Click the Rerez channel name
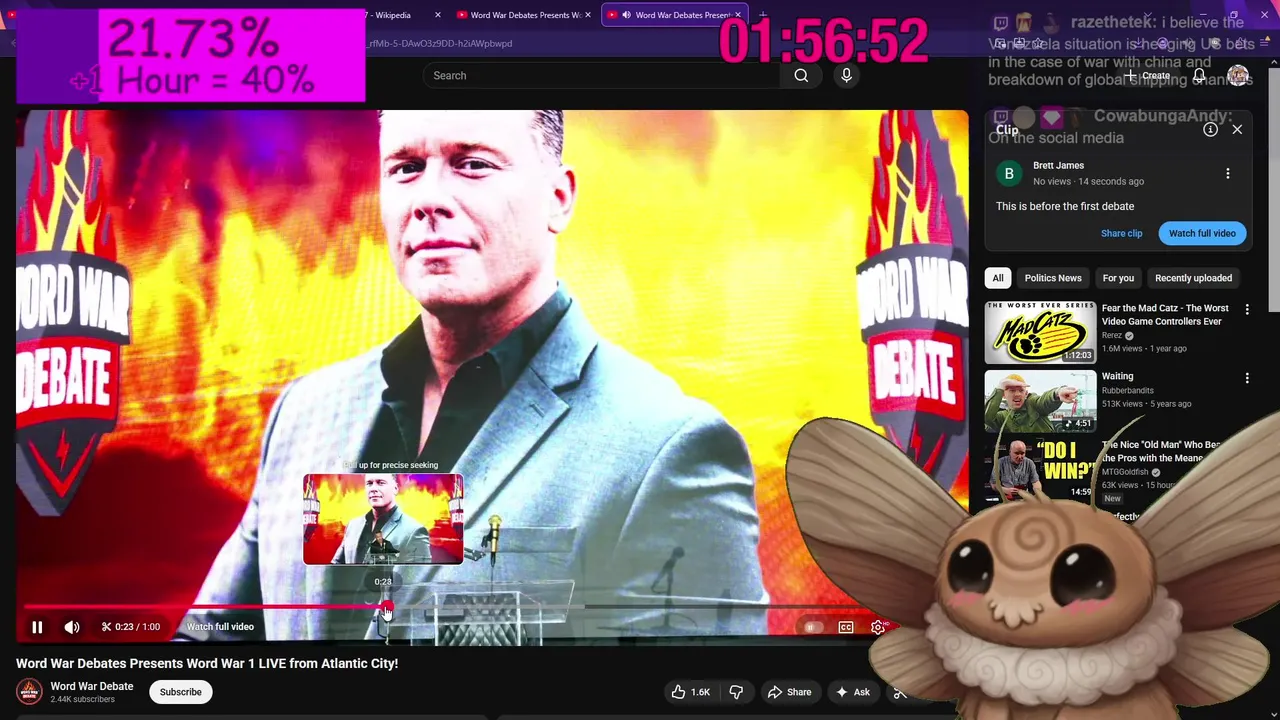 tap(1112, 336)
